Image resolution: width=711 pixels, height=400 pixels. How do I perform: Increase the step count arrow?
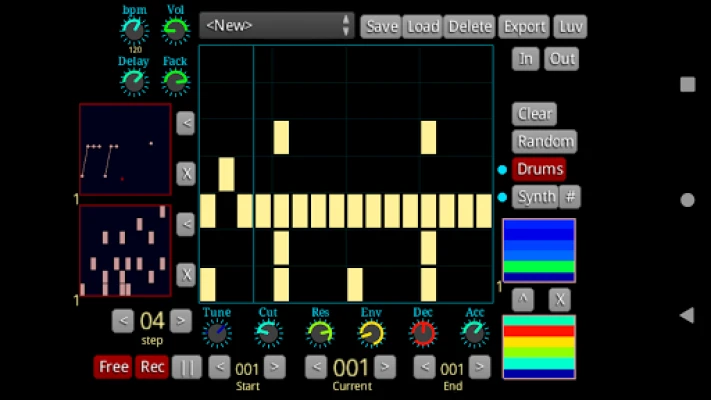click(x=180, y=321)
